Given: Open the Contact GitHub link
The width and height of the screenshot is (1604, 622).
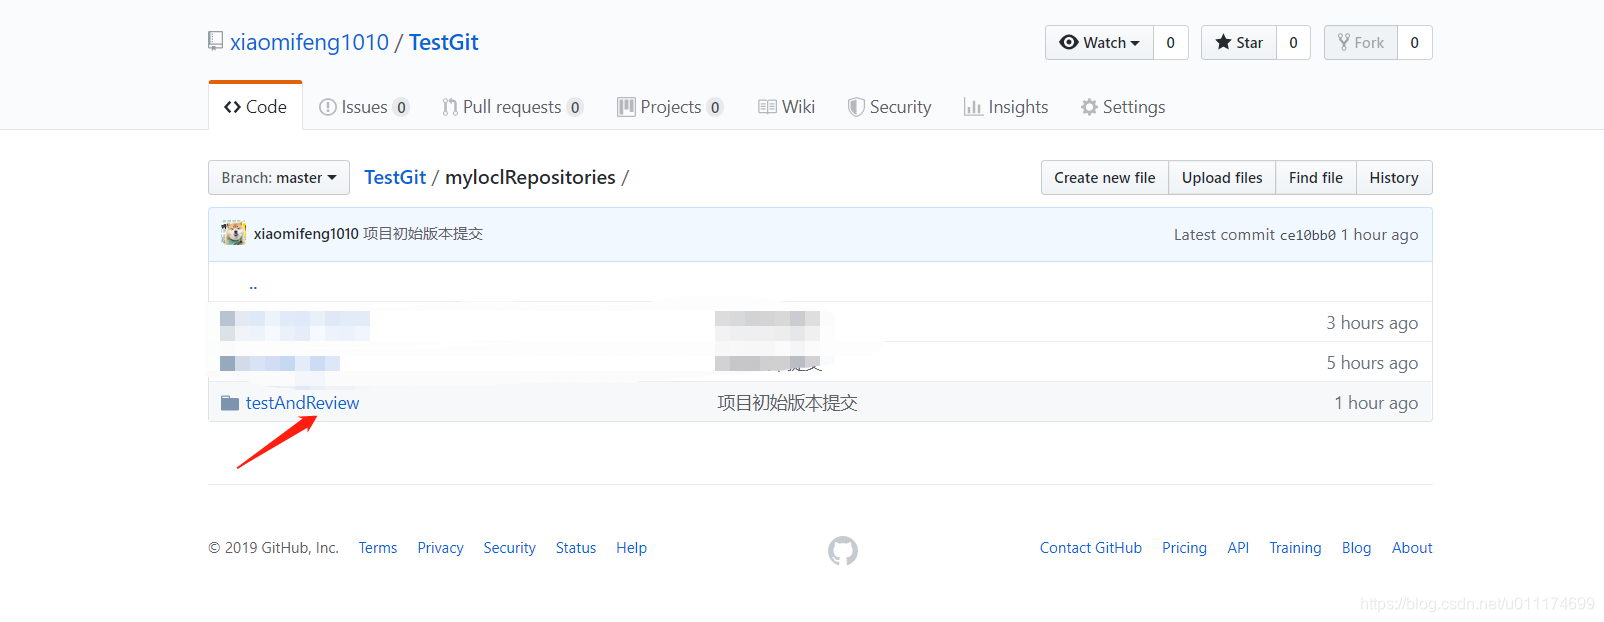Looking at the screenshot, I should [x=1091, y=548].
